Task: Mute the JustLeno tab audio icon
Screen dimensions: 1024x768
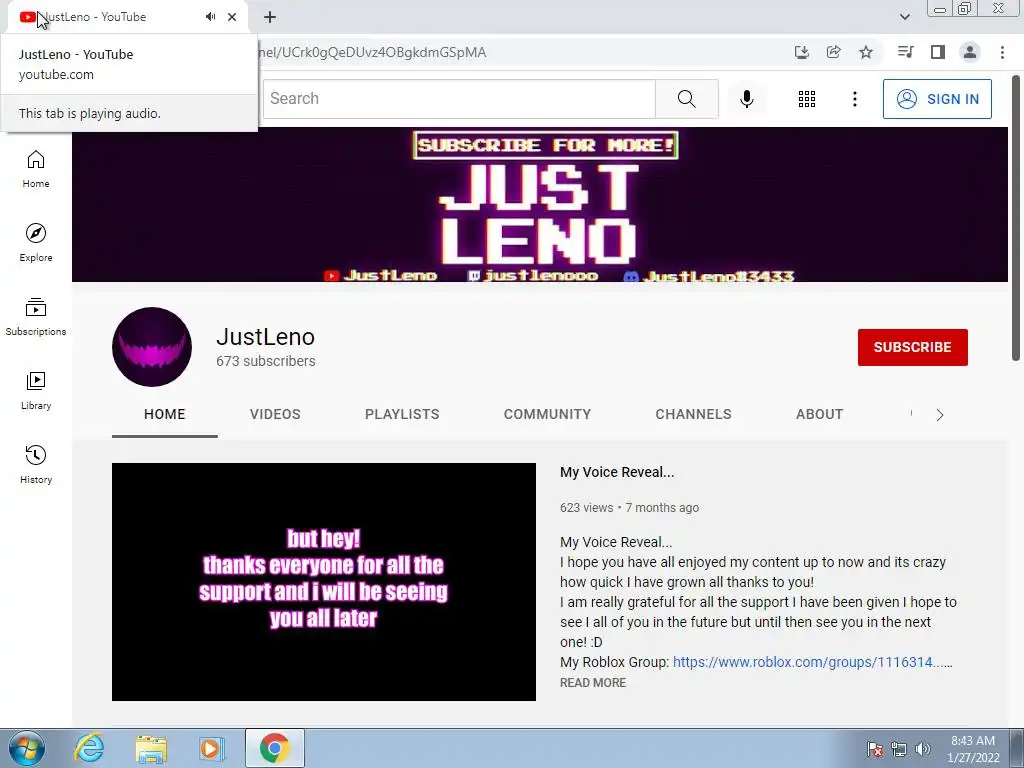Action: point(210,17)
